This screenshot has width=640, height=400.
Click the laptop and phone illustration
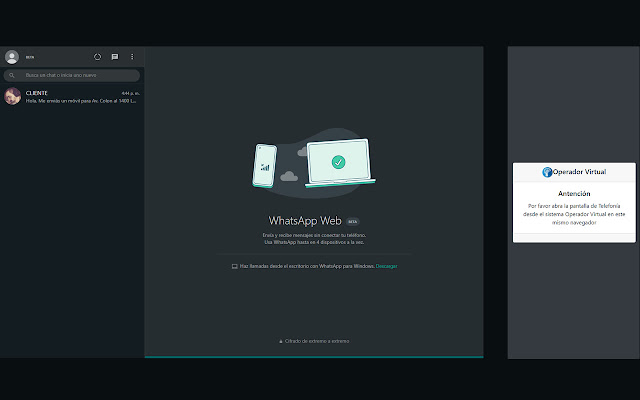click(314, 163)
